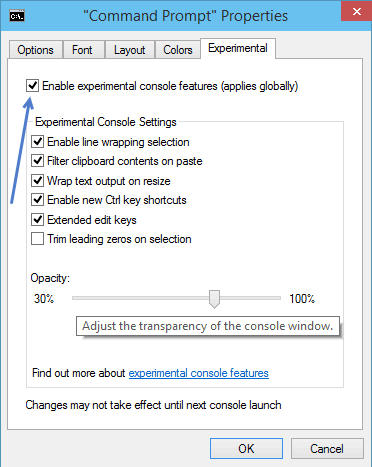Disable Wrap text output on resize
This screenshot has height=467, width=372.
38,181
